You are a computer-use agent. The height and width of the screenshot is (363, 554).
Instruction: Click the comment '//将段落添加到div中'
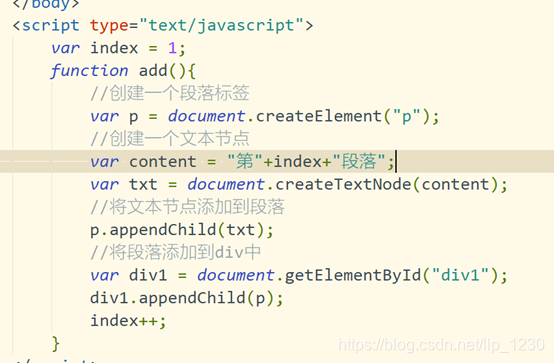click(176, 252)
